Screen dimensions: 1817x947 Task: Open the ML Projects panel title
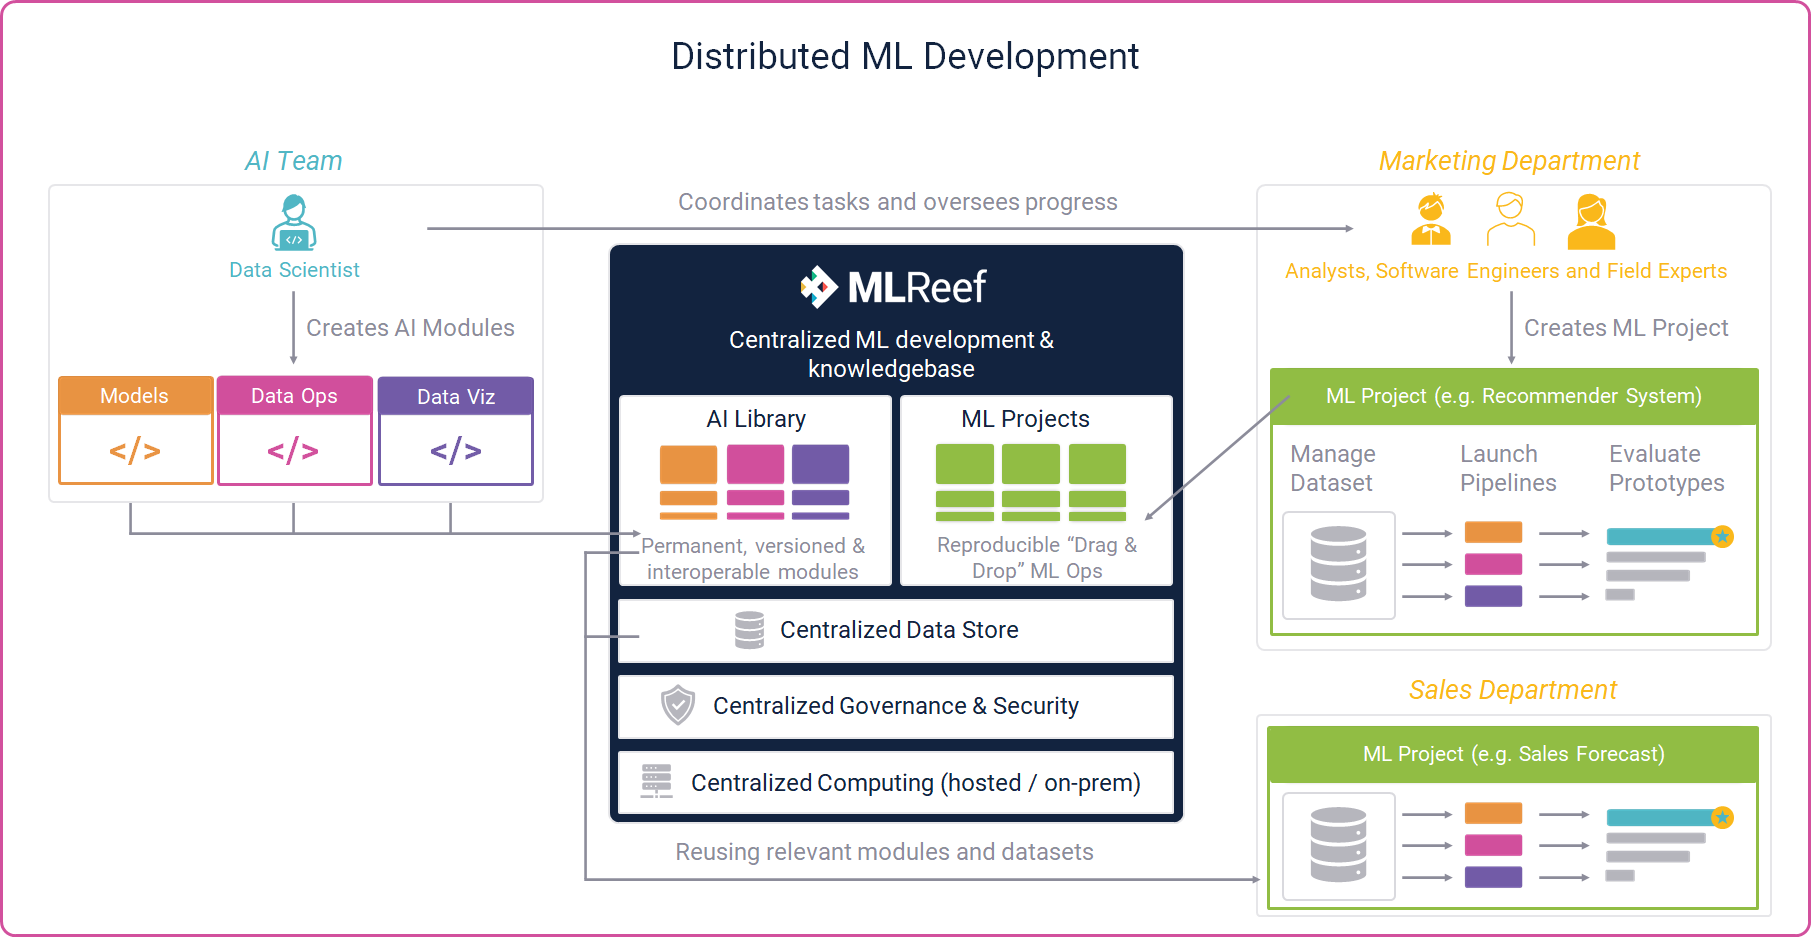coord(1025,419)
